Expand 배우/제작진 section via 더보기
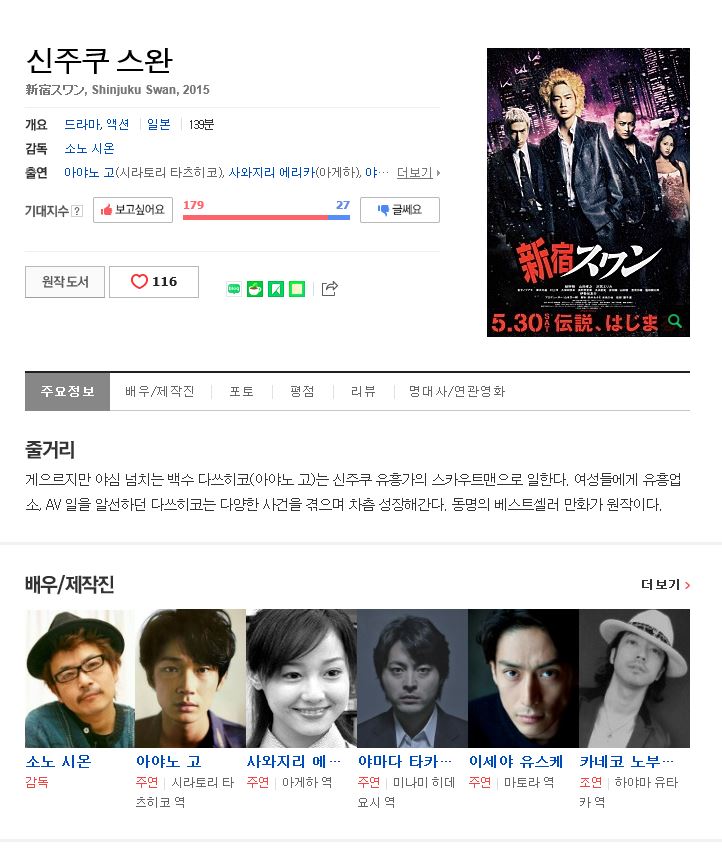The image size is (722, 848). click(x=665, y=585)
